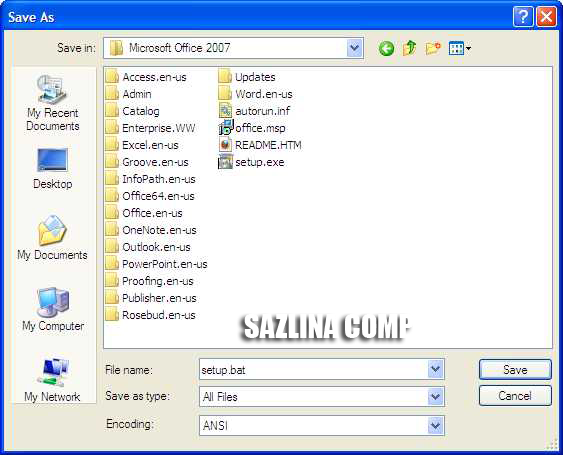Select the Admin folder icon
The width and height of the screenshot is (563, 455).
pyautogui.click(x=112, y=94)
